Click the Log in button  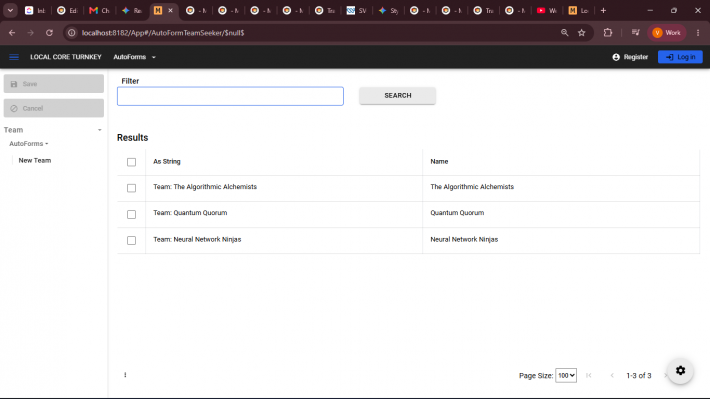click(680, 57)
